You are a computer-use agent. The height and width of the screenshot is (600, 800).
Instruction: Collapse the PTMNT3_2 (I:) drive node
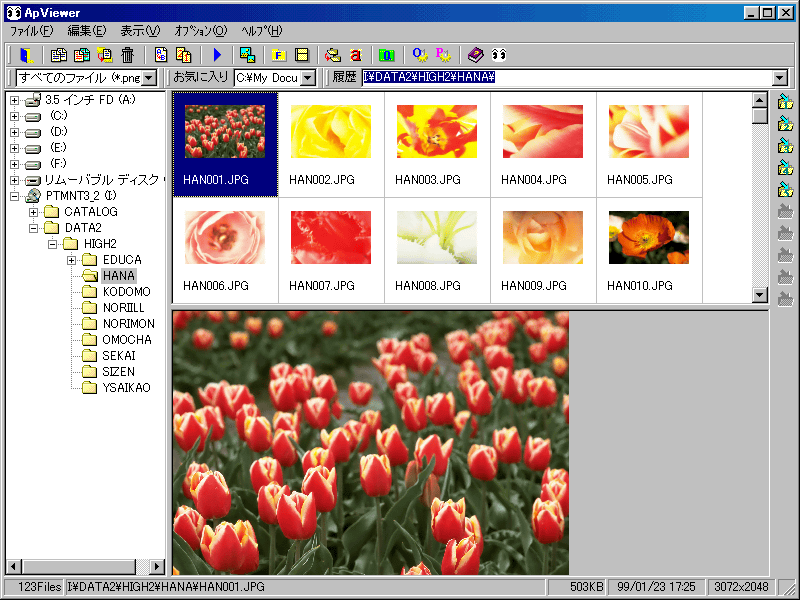(x=14, y=196)
